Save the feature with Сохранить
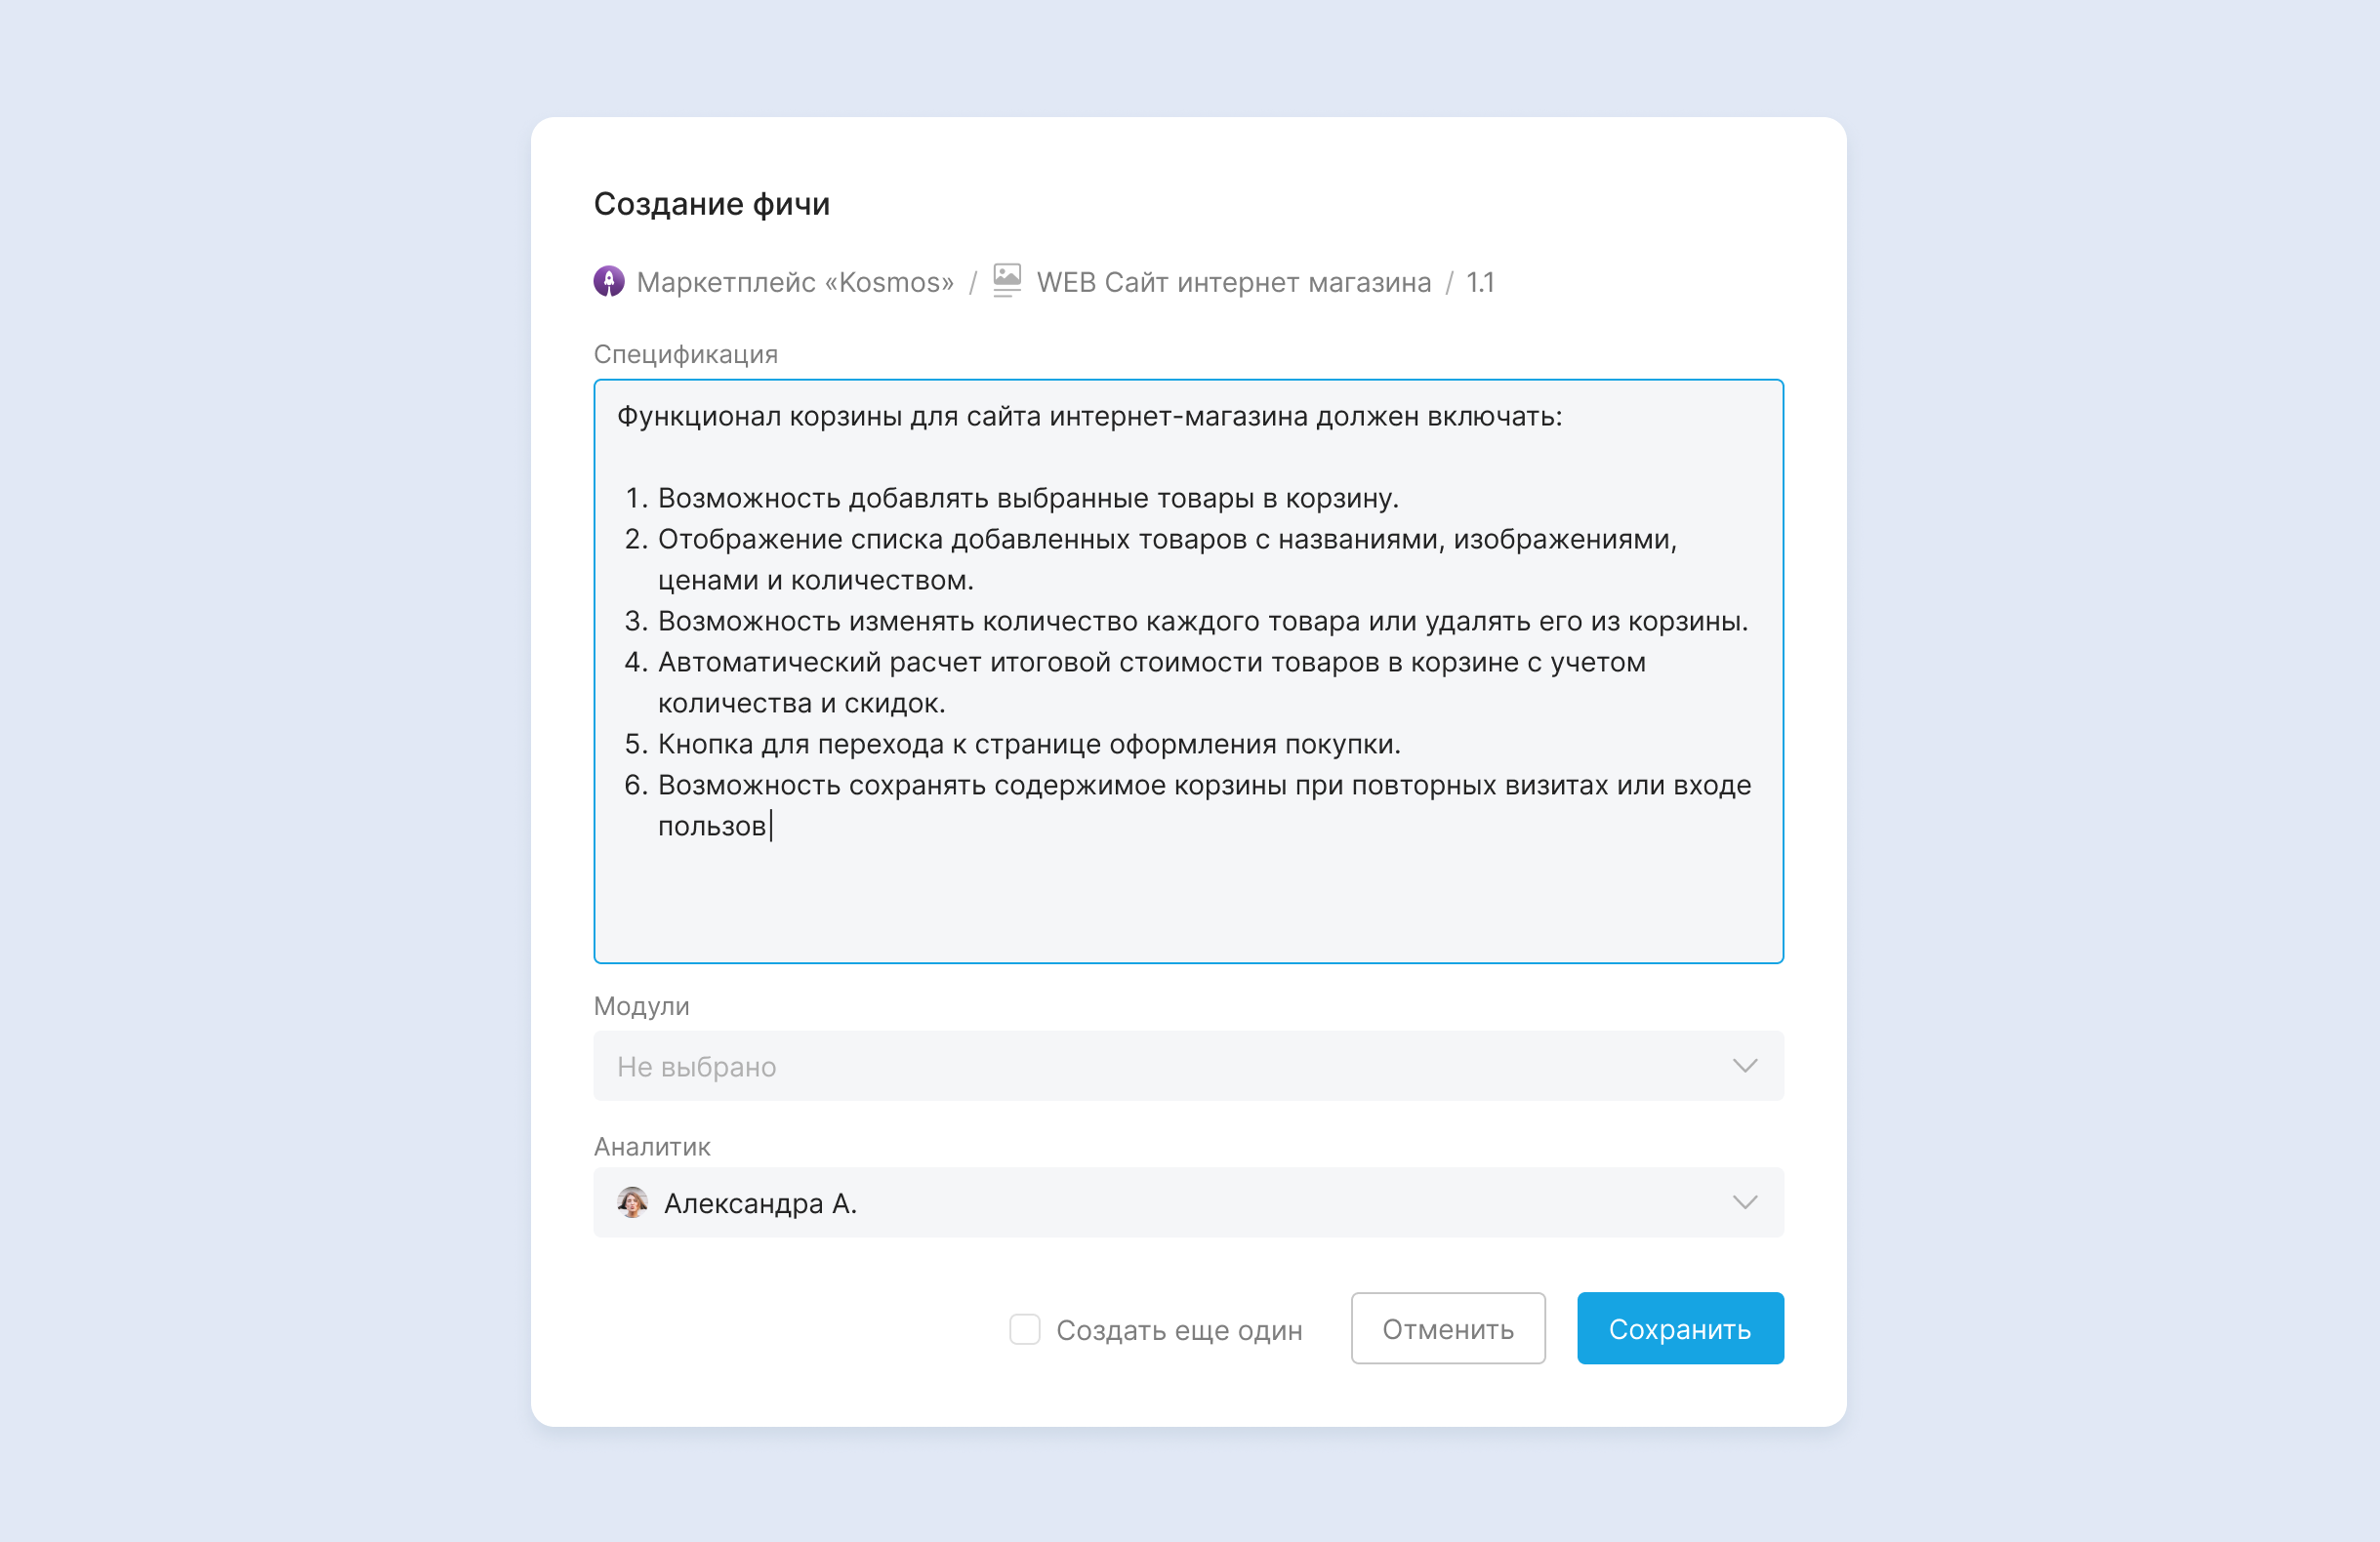The height and width of the screenshot is (1542, 2380). 1679,1328
